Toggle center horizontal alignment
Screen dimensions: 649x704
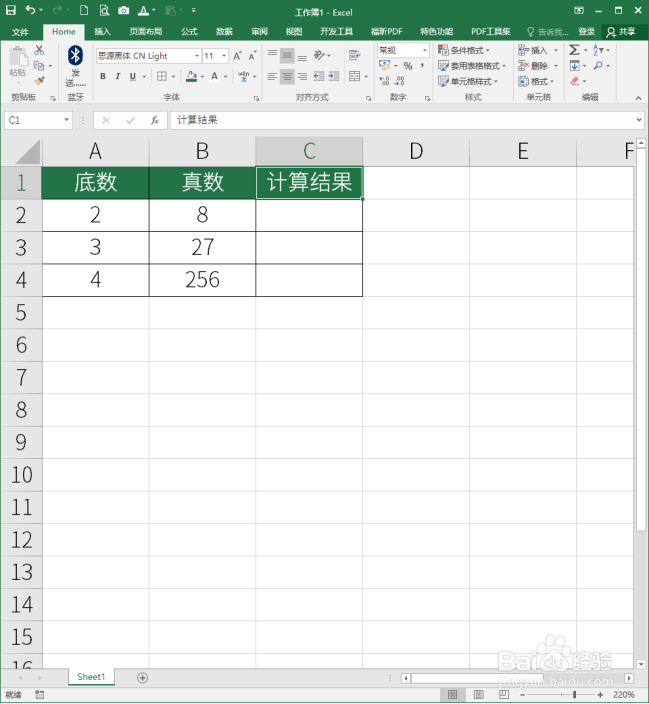[287, 76]
